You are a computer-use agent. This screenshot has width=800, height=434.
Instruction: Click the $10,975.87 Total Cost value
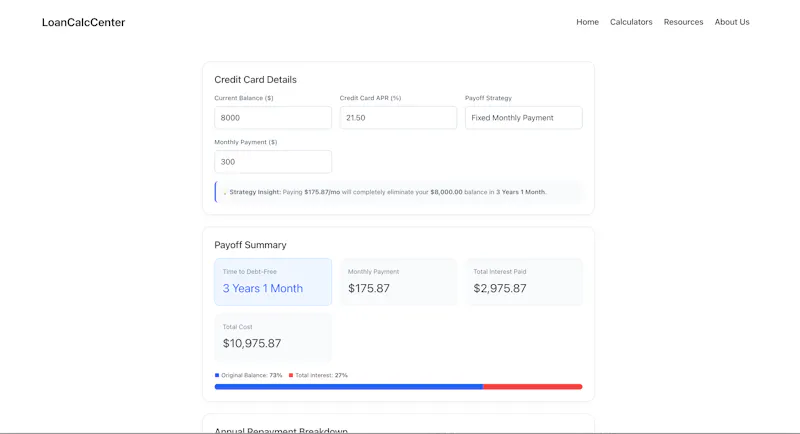[x=252, y=343]
